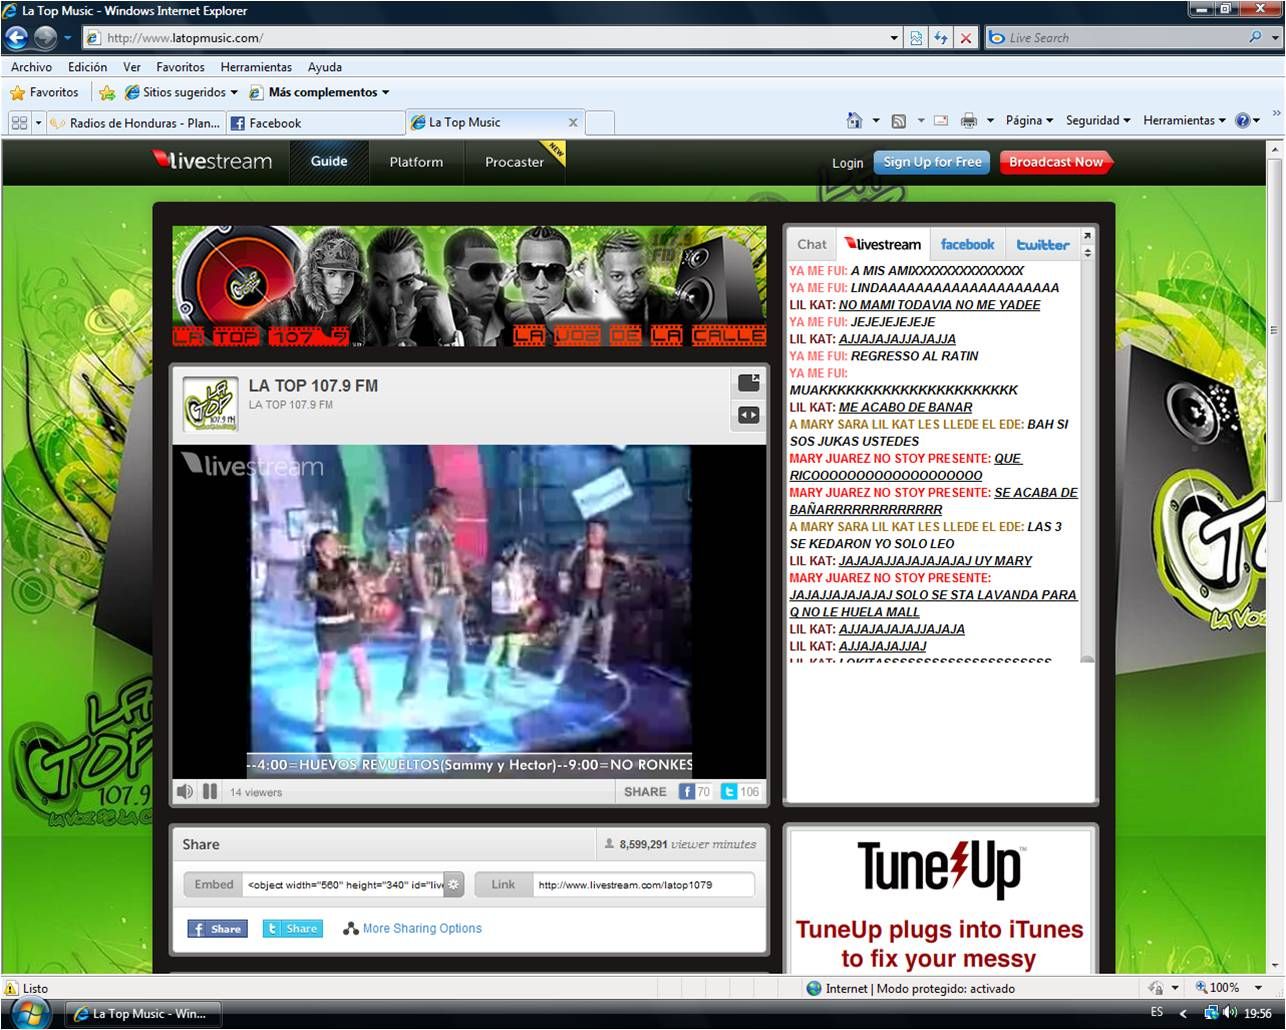Open the Favoritos menu in menu bar
The image size is (1286, 1030).
[180, 67]
